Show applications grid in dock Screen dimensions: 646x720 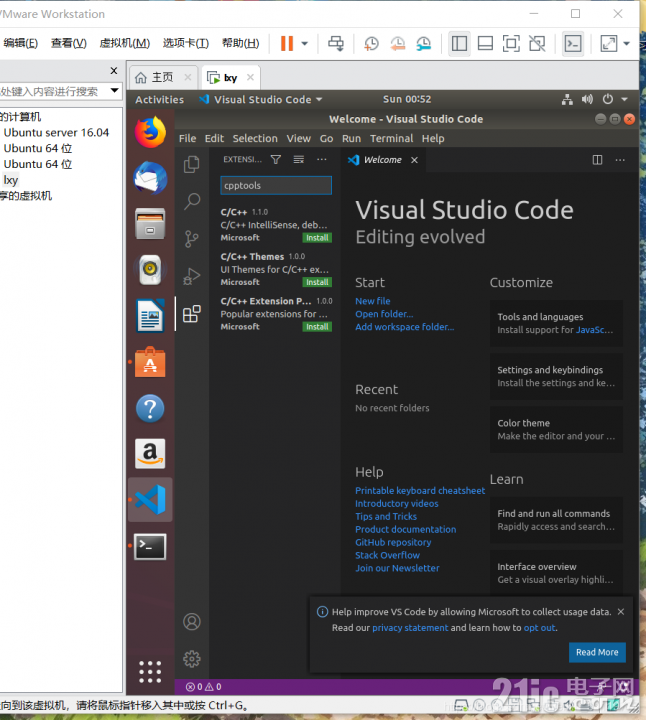(x=150, y=672)
